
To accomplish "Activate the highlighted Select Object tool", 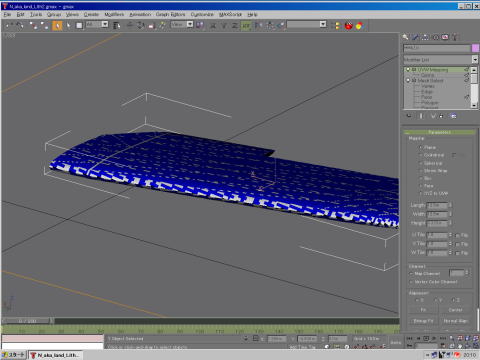I will [57, 25].
